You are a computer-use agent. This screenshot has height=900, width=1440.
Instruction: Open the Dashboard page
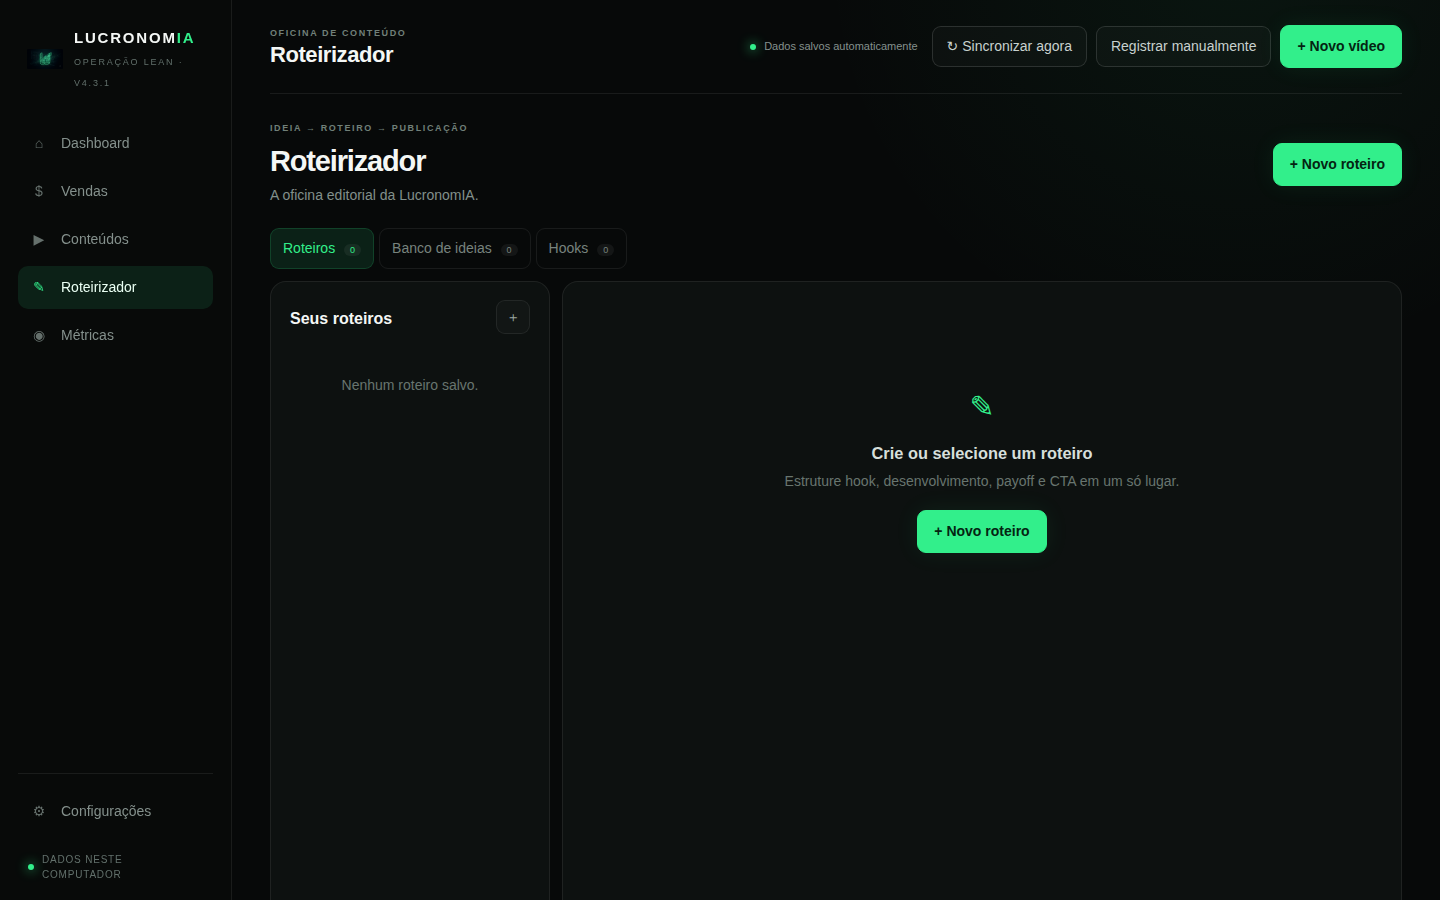[x=115, y=143]
